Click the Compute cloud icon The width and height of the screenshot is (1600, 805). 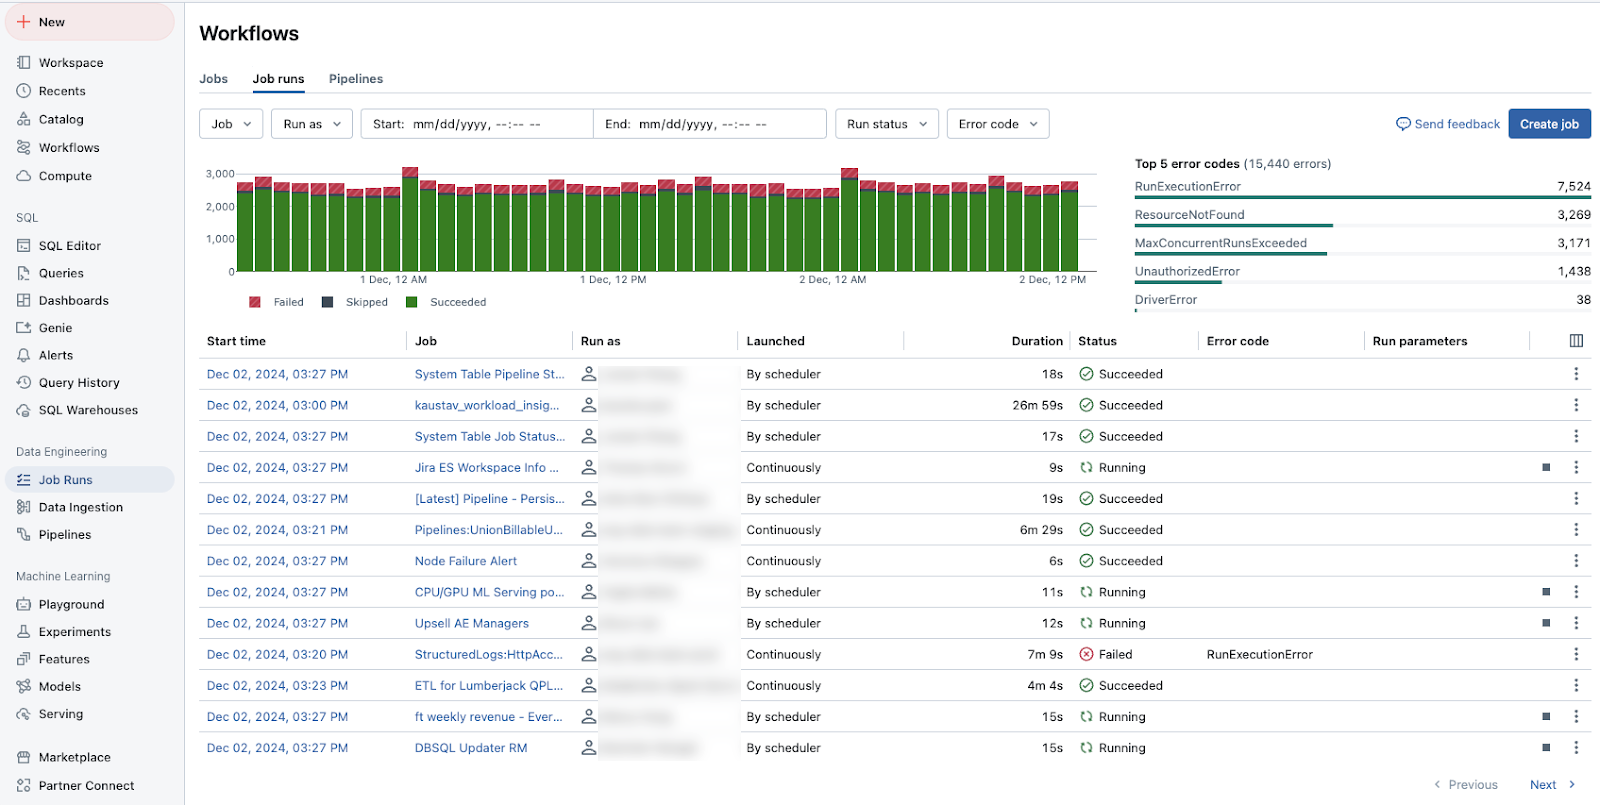pyautogui.click(x=24, y=176)
